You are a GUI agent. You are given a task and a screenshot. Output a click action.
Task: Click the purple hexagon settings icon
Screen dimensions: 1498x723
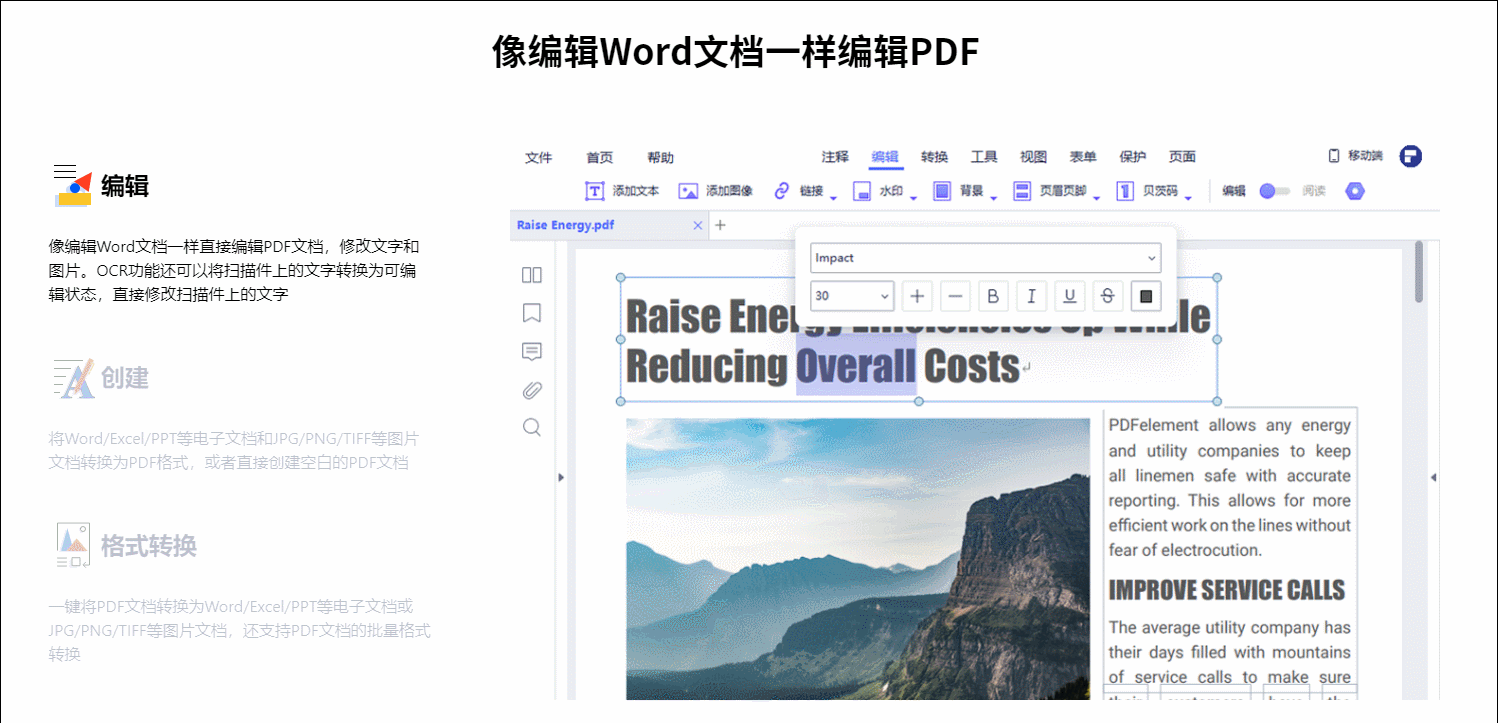[1355, 191]
